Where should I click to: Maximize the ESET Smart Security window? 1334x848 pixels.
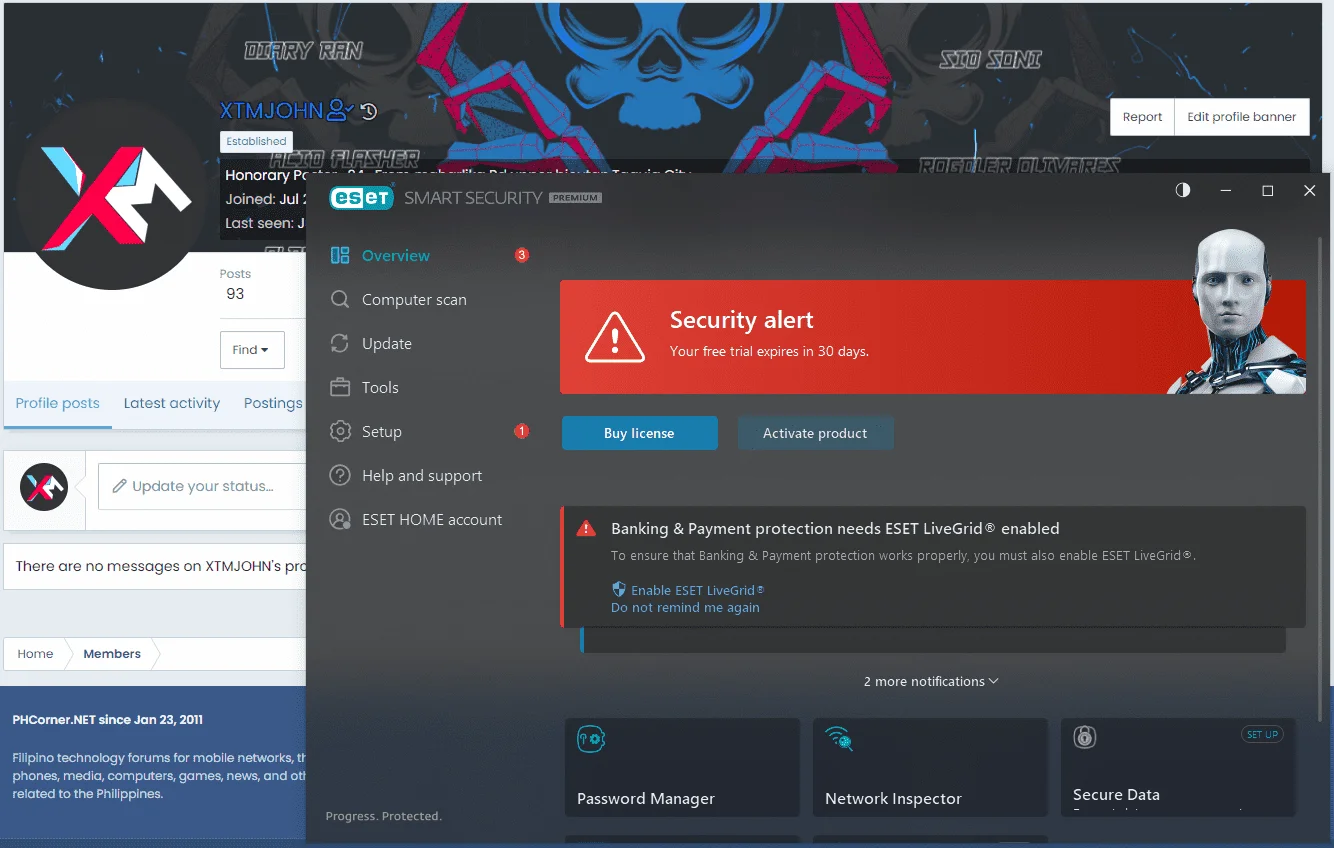pos(1268,190)
